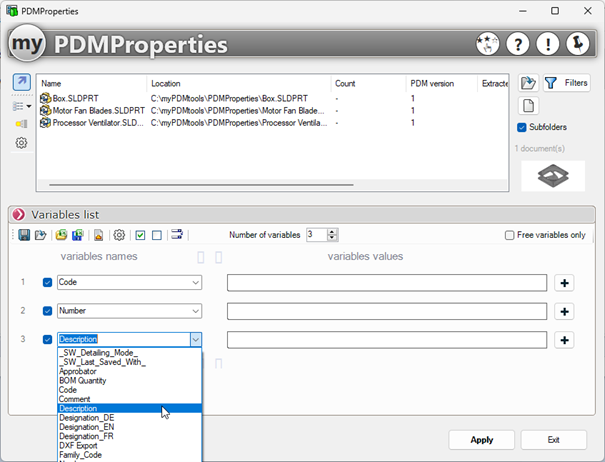Click plus button for Number value

564,311
